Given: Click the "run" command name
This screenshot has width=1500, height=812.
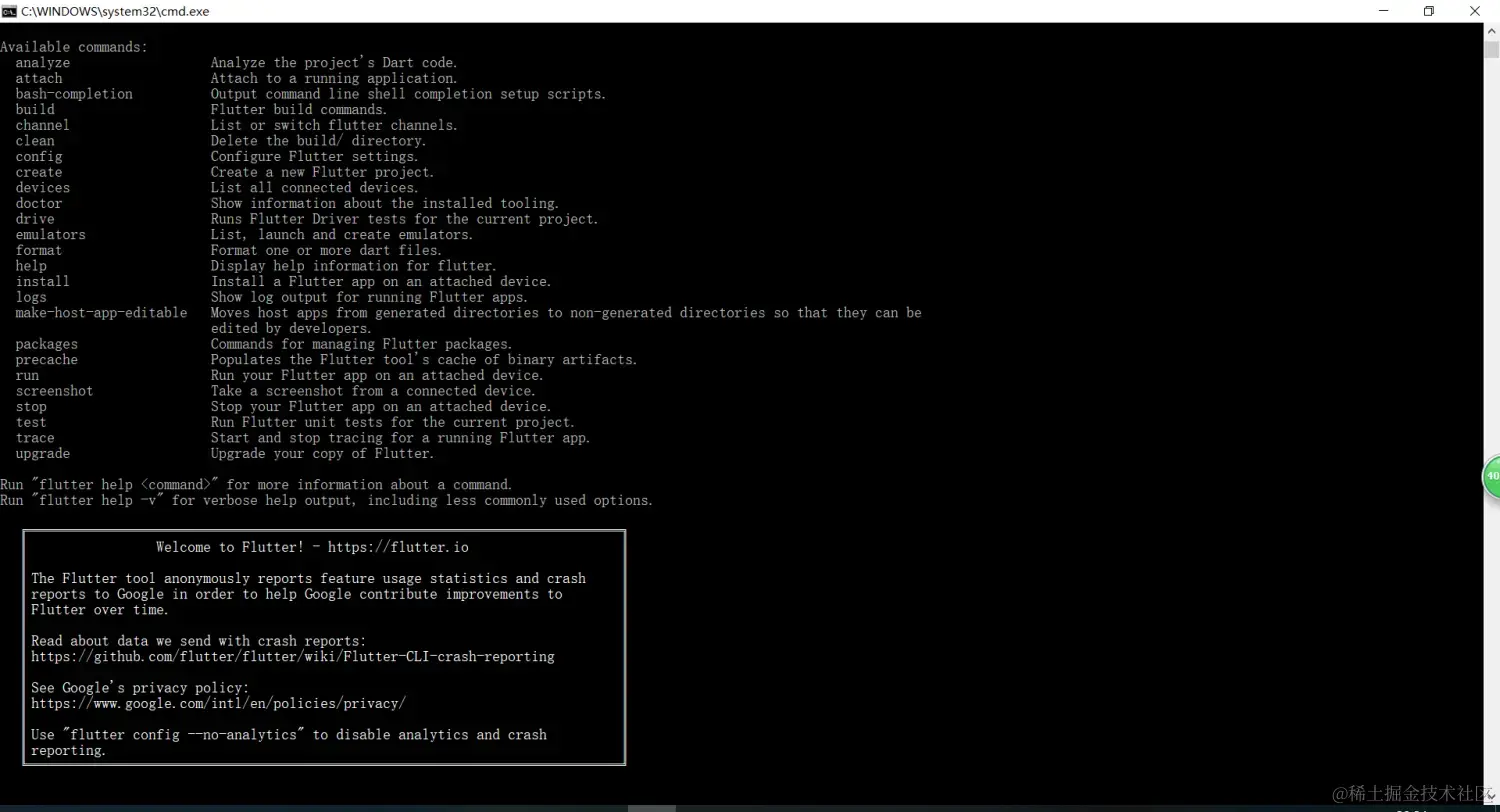Looking at the screenshot, I should [x=27, y=376].
